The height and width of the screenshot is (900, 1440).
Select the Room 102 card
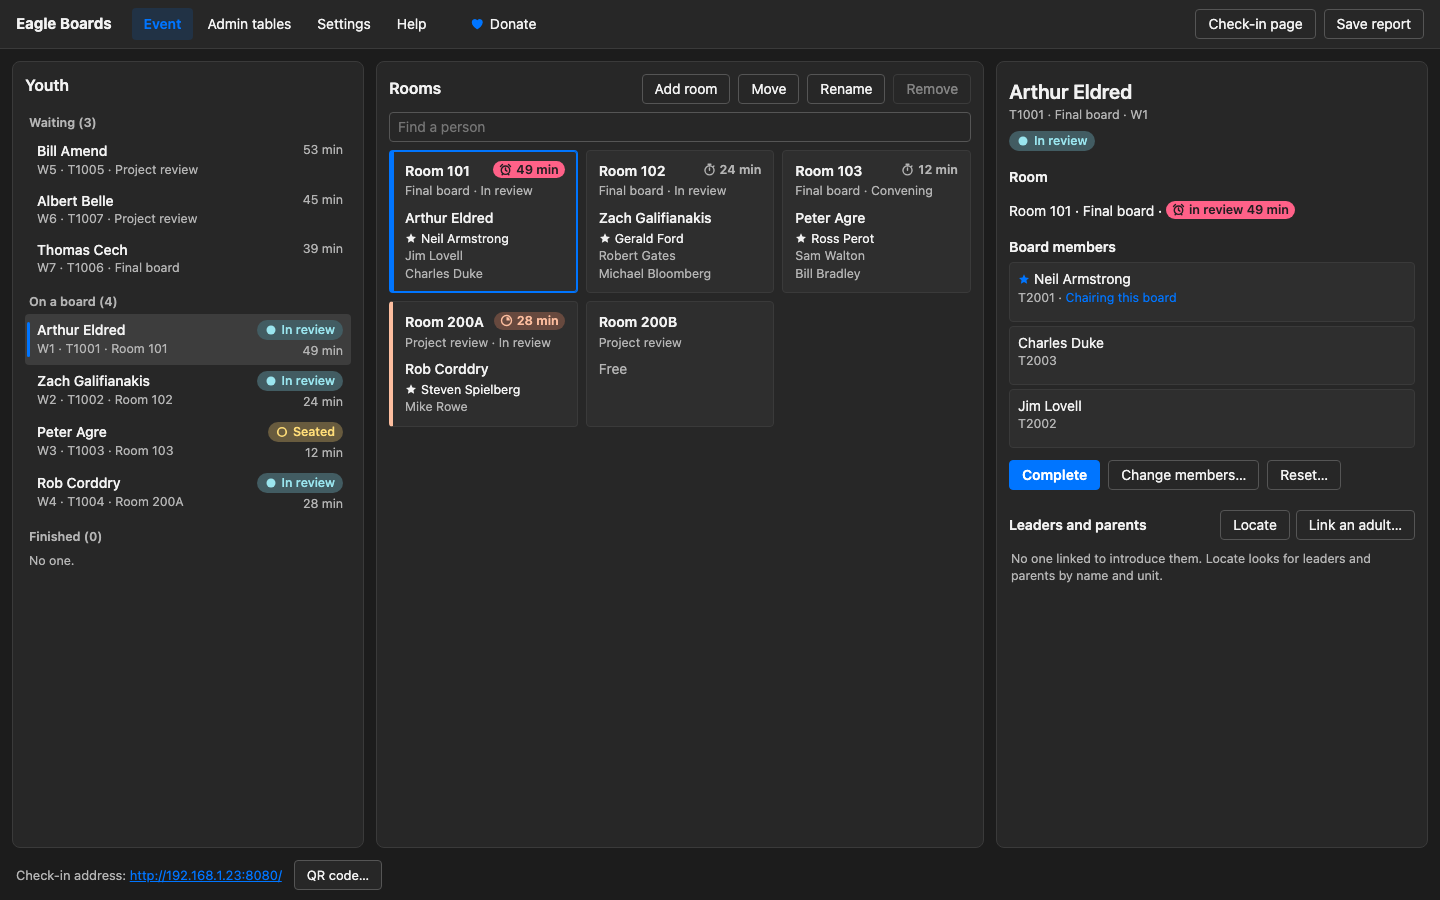[x=680, y=221]
